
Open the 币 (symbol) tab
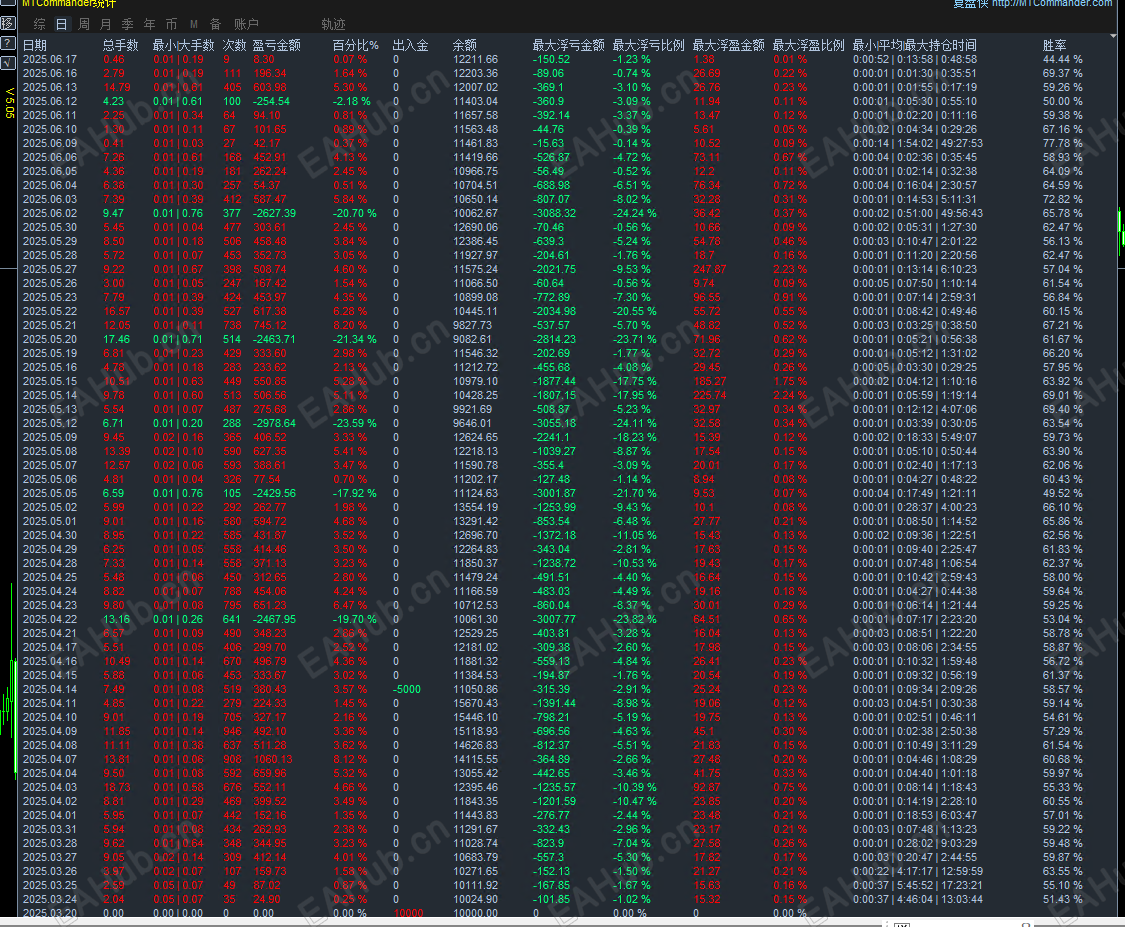[171, 24]
